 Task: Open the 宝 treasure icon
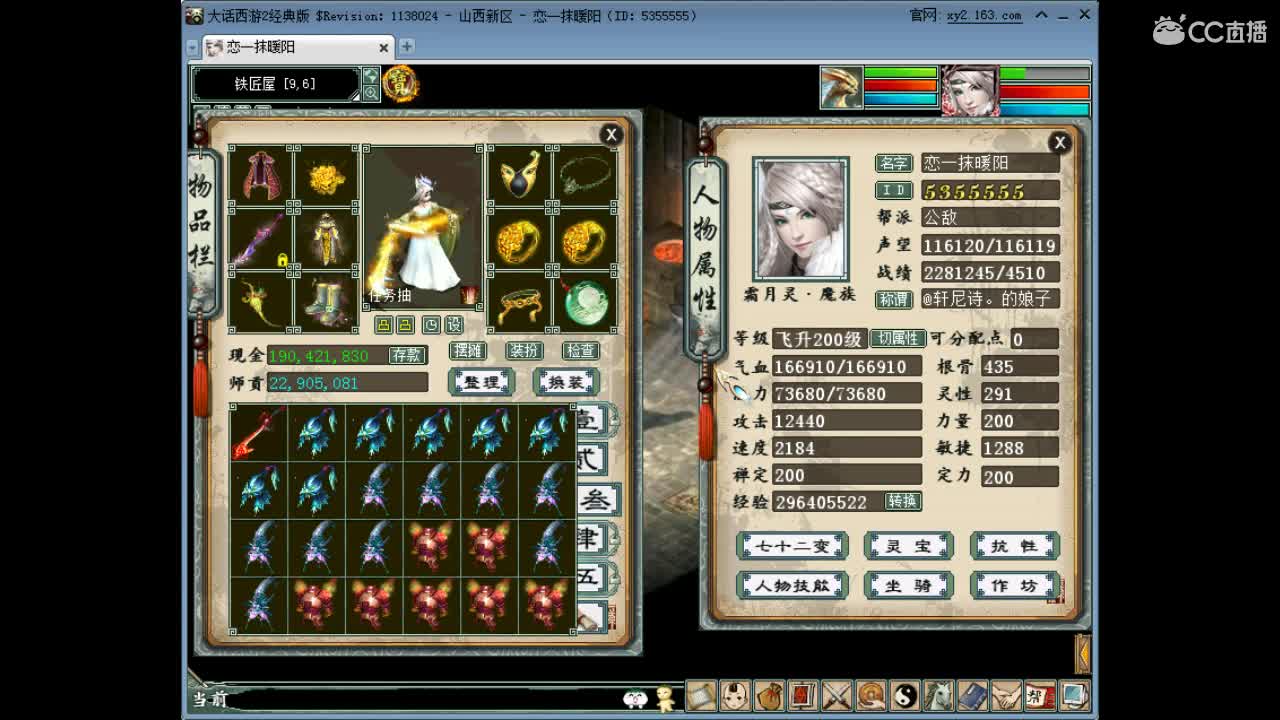[x=400, y=84]
